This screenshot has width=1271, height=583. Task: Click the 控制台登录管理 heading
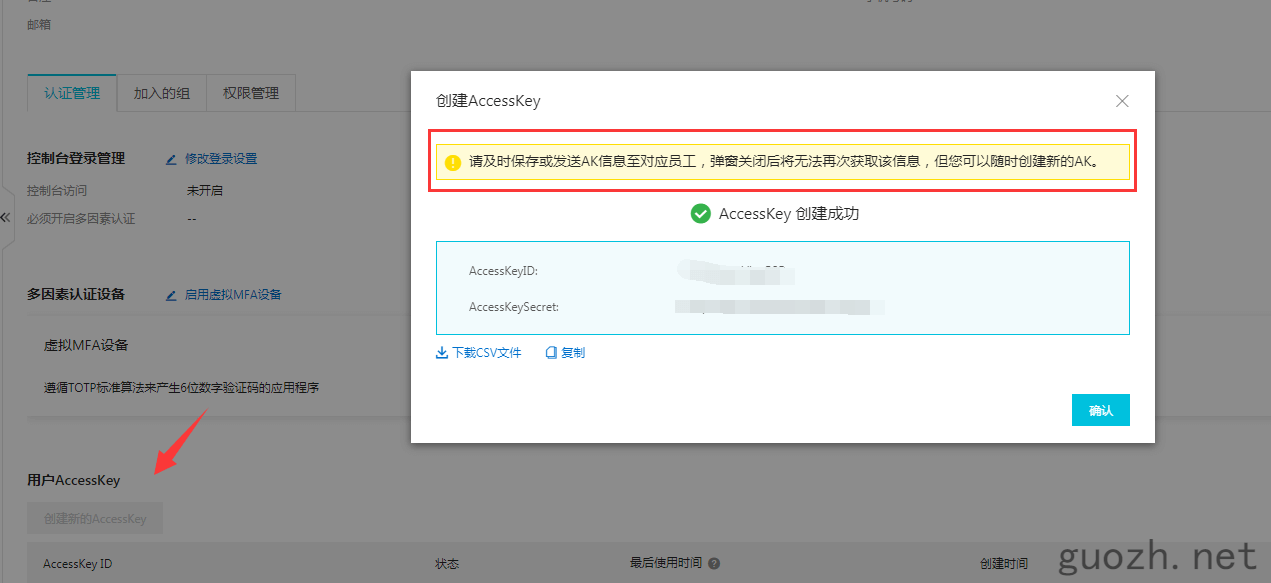[76, 158]
